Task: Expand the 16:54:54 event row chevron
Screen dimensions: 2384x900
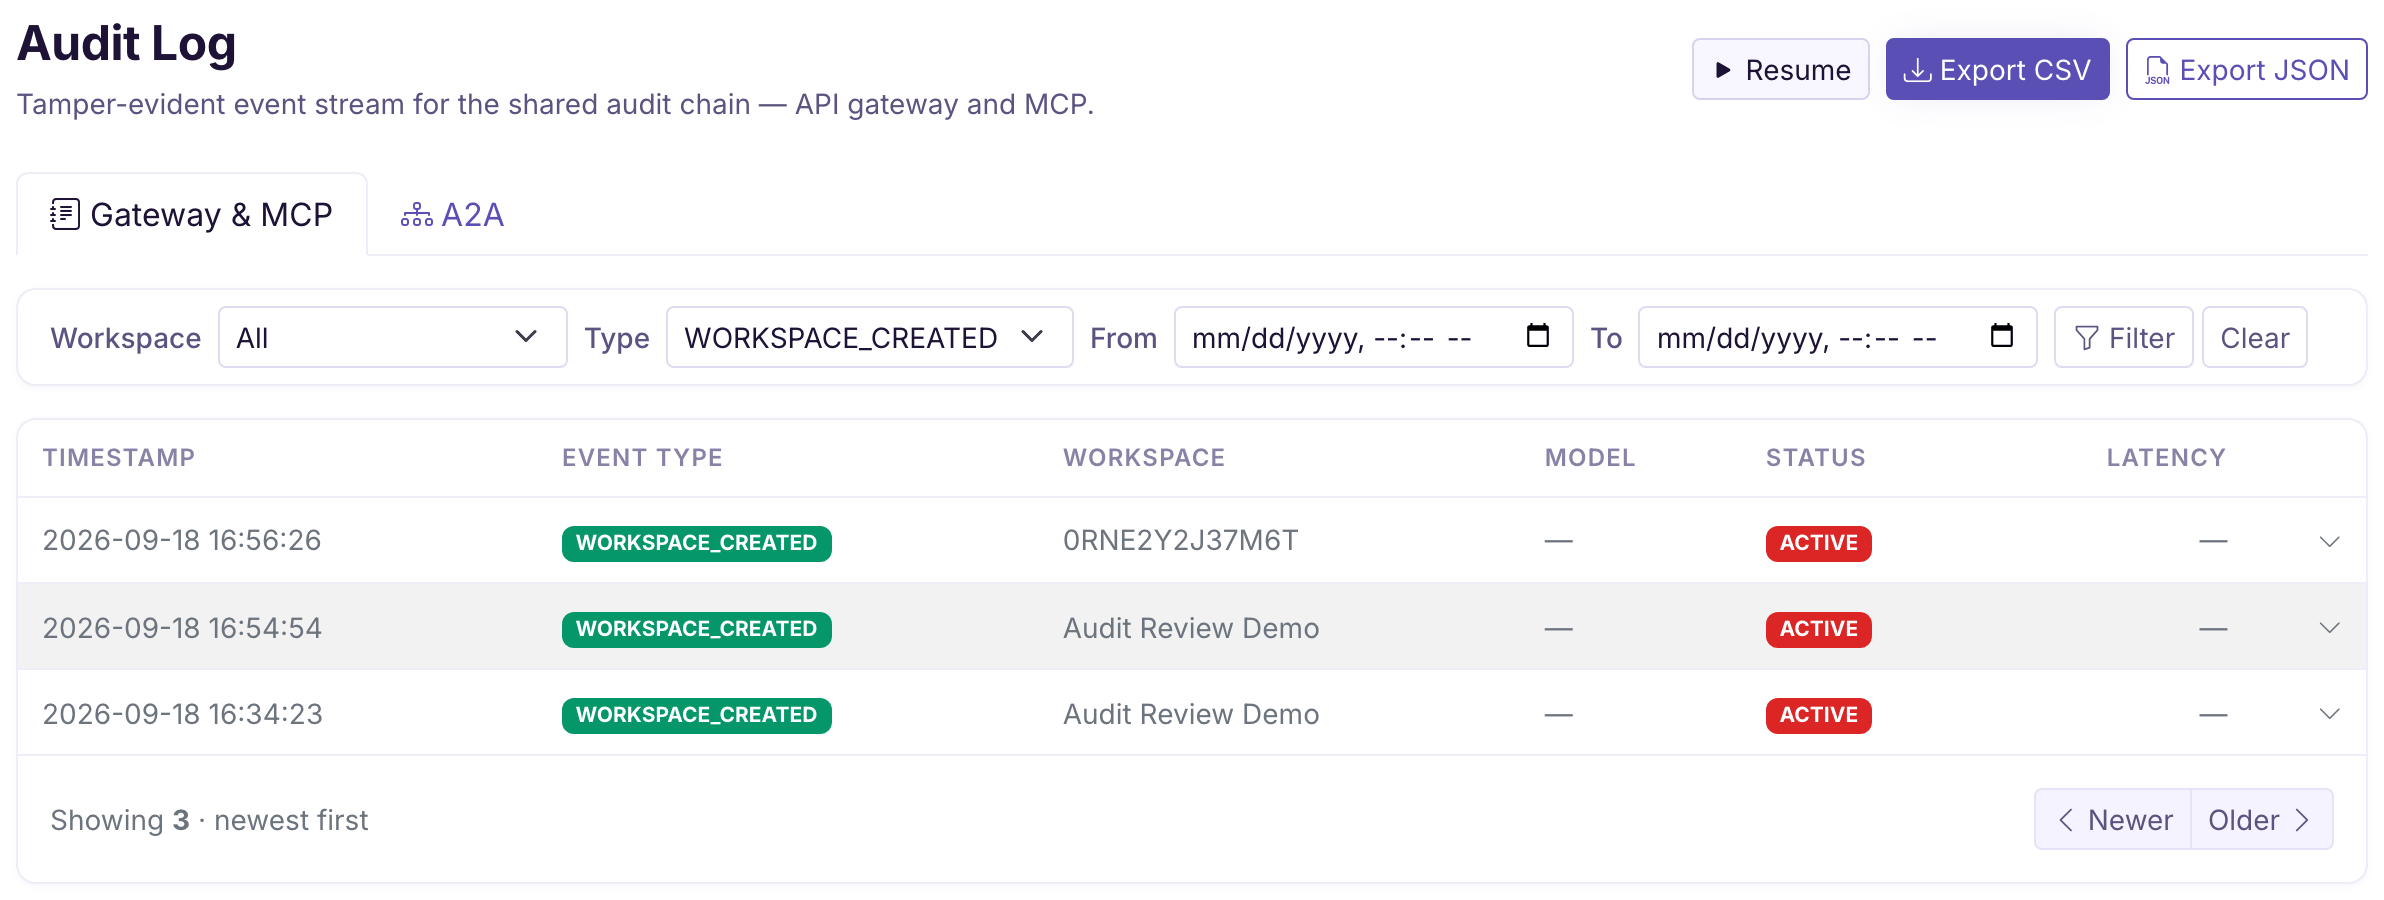Action: pyautogui.click(x=2329, y=627)
